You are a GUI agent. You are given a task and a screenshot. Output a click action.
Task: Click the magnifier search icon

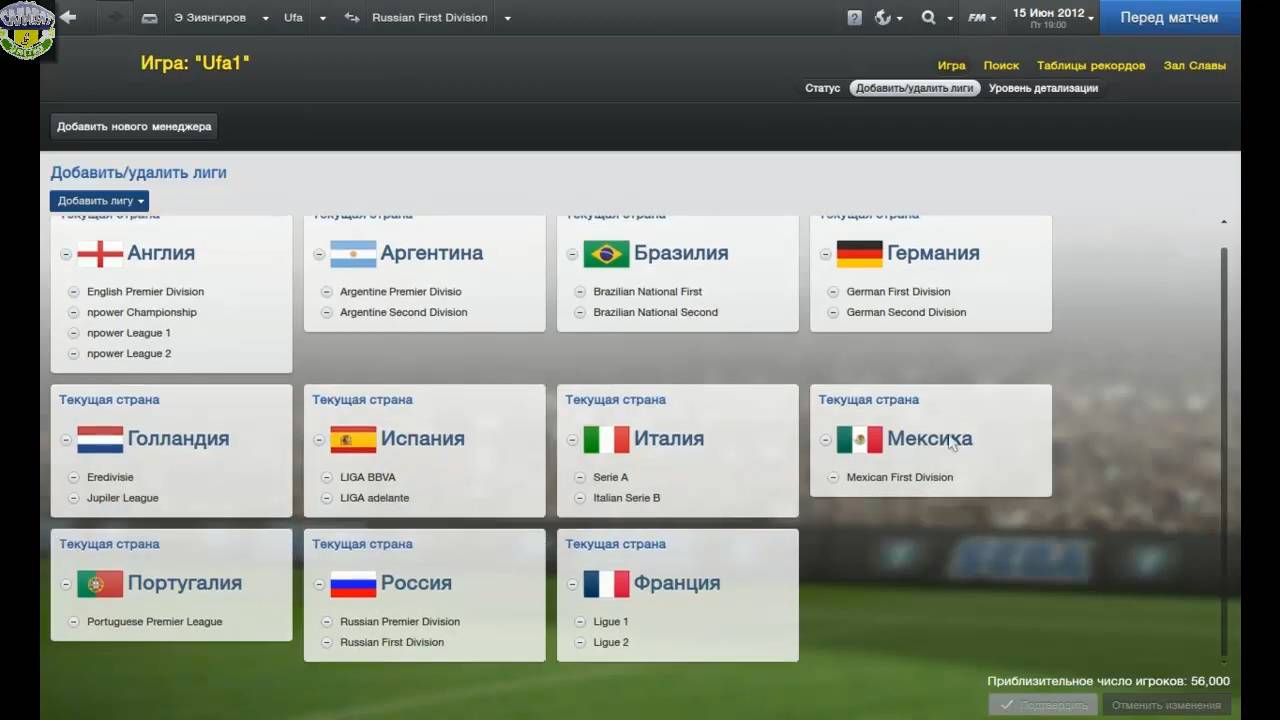[928, 18]
